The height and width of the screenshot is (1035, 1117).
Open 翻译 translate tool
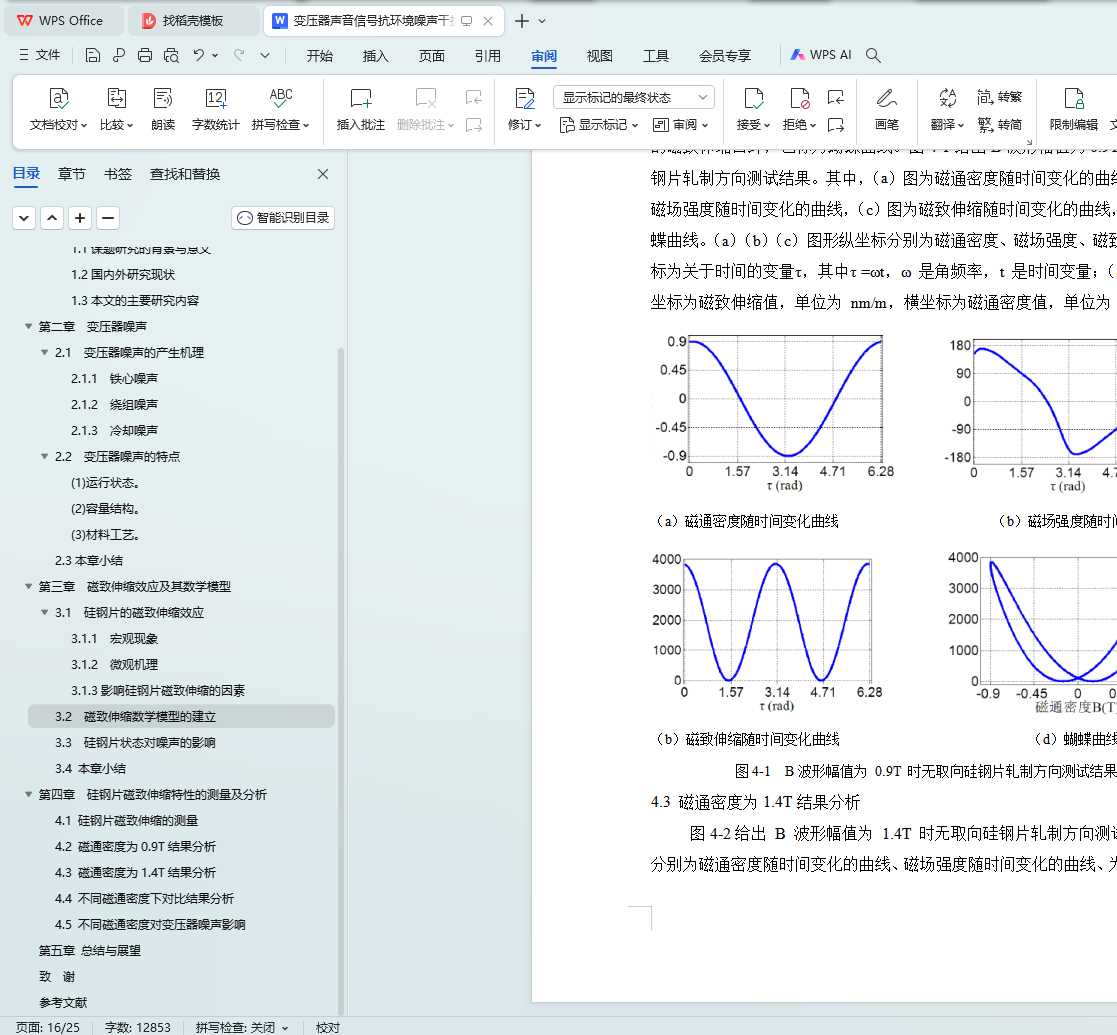click(947, 109)
